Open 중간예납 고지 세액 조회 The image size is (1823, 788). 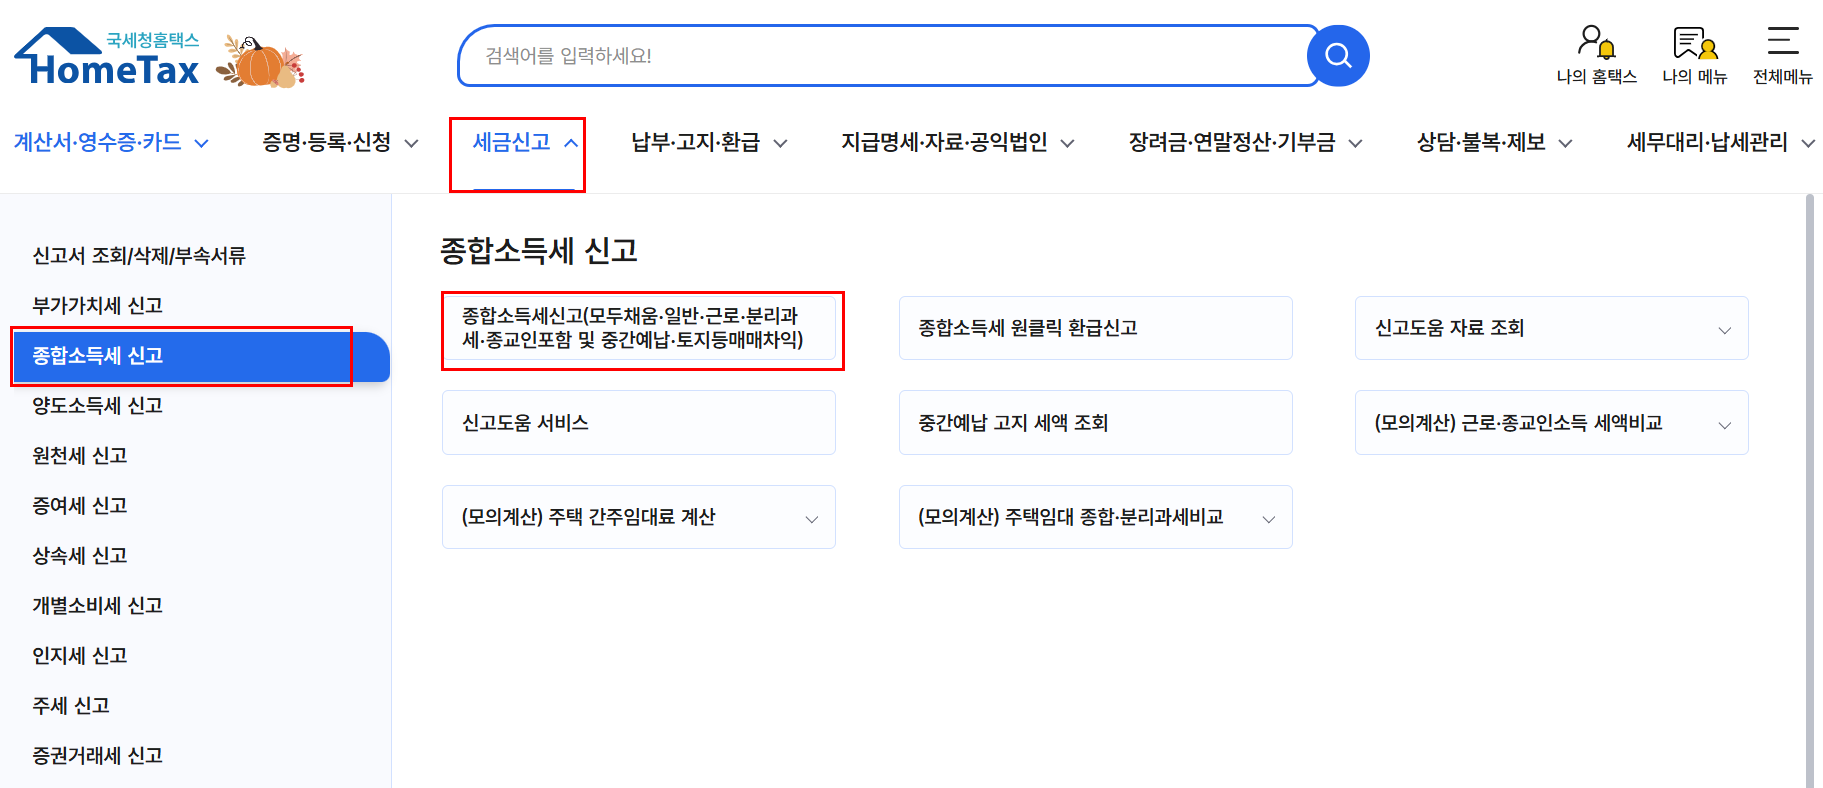pyautogui.click(x=1096, y=422)
